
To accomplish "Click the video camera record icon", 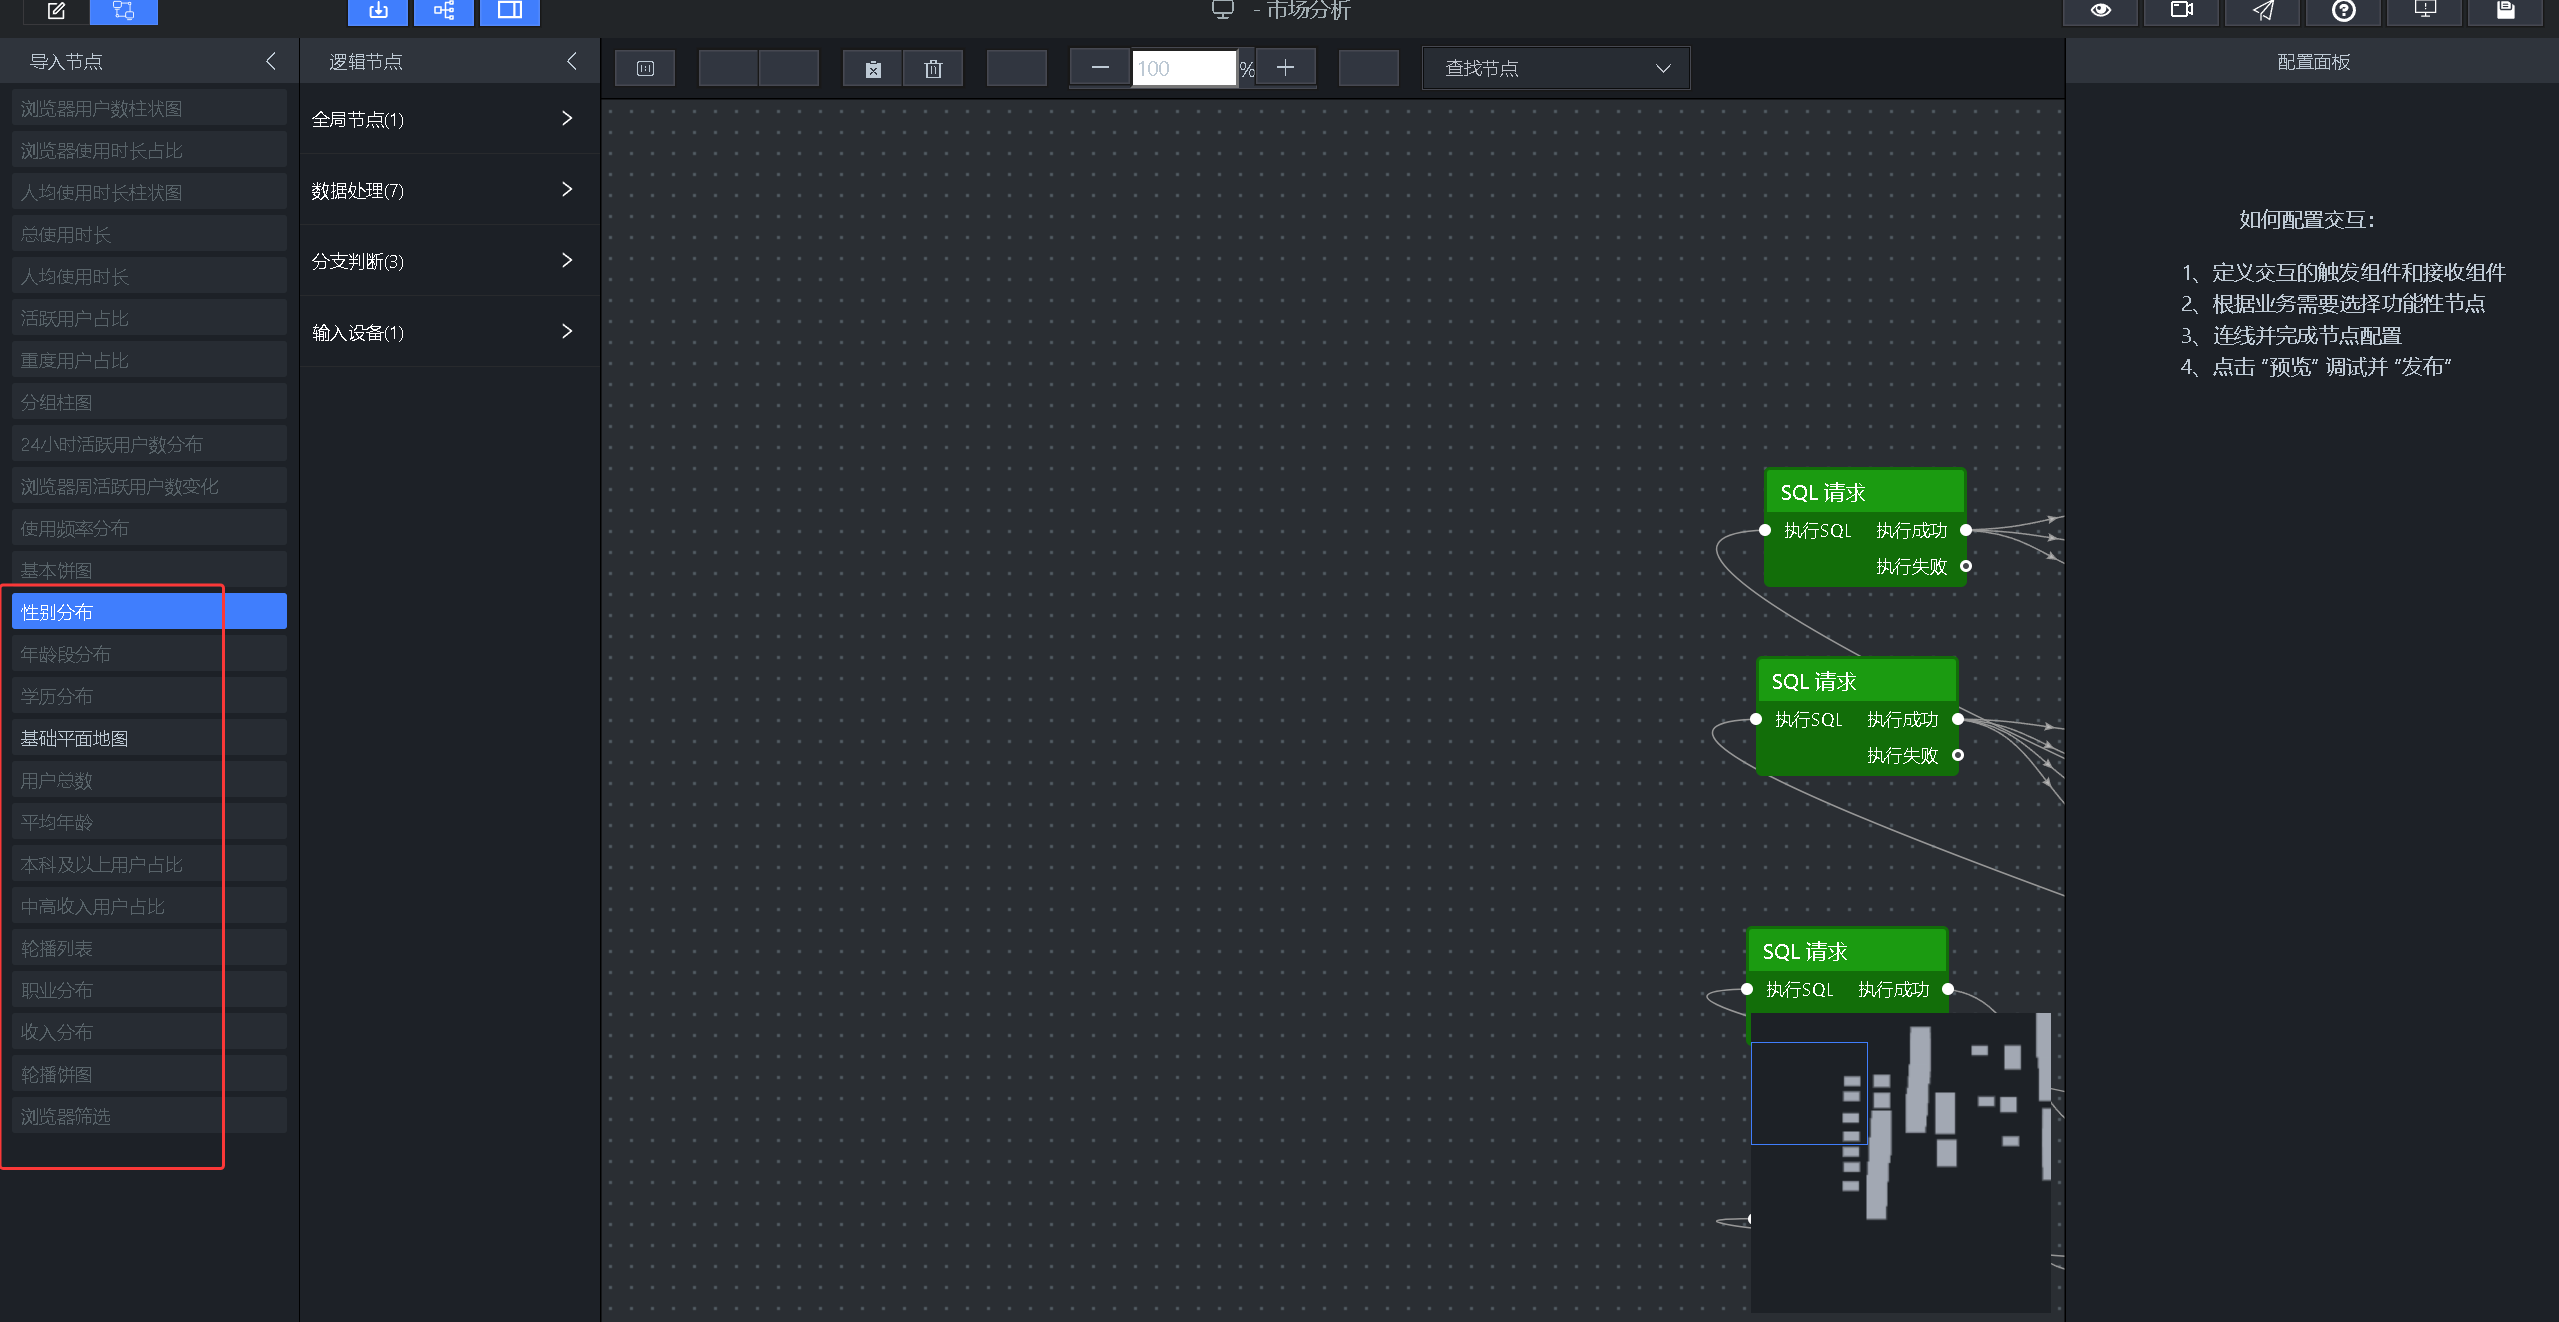I will (2182, 11).
